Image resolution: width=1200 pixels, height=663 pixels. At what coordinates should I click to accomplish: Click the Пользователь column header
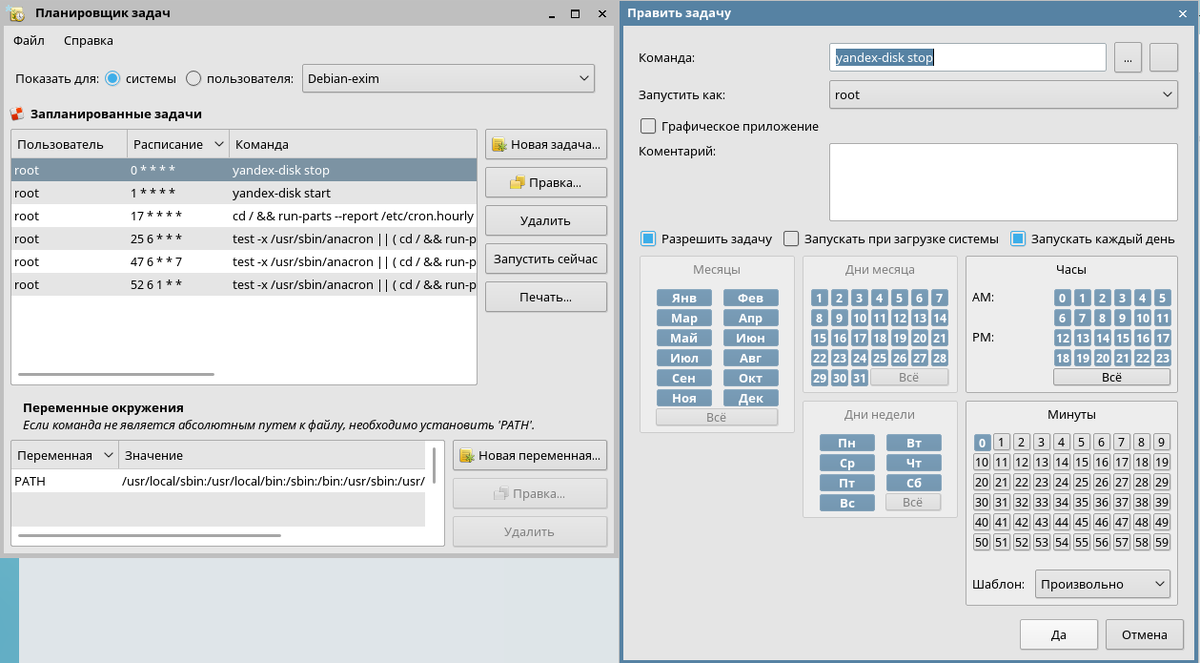tap(69, 145)
